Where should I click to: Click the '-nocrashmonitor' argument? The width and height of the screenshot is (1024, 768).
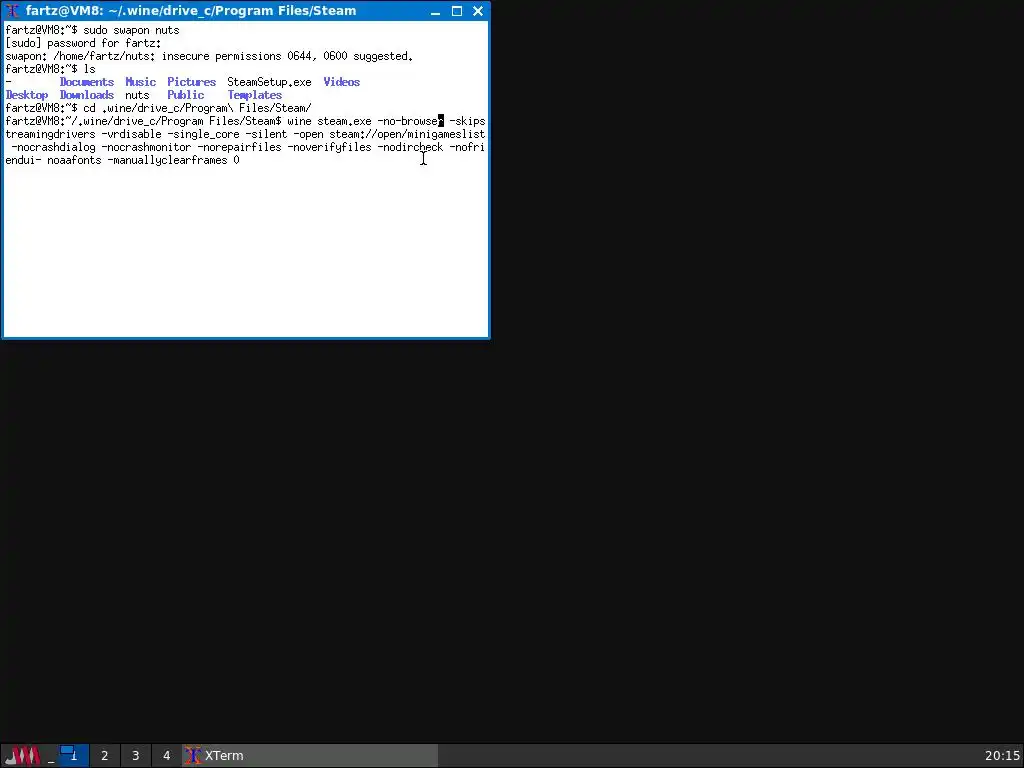tap(146, 148)
